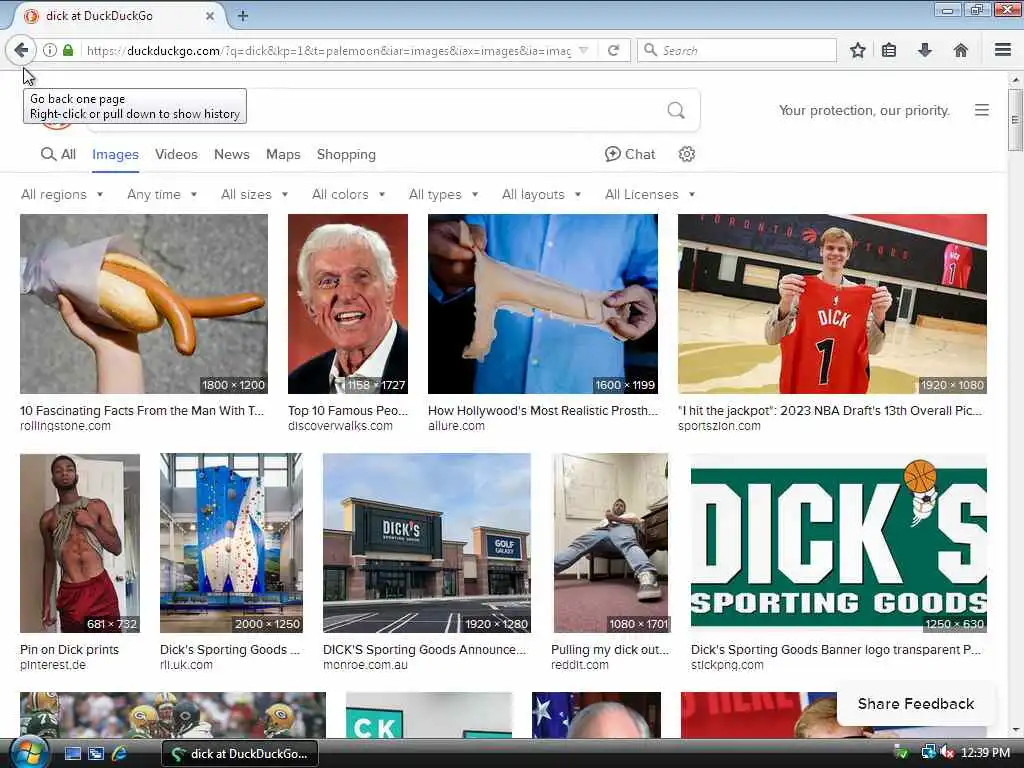
Task: Open the monroe.com.au store image
Action: click(x=426, y=543)
